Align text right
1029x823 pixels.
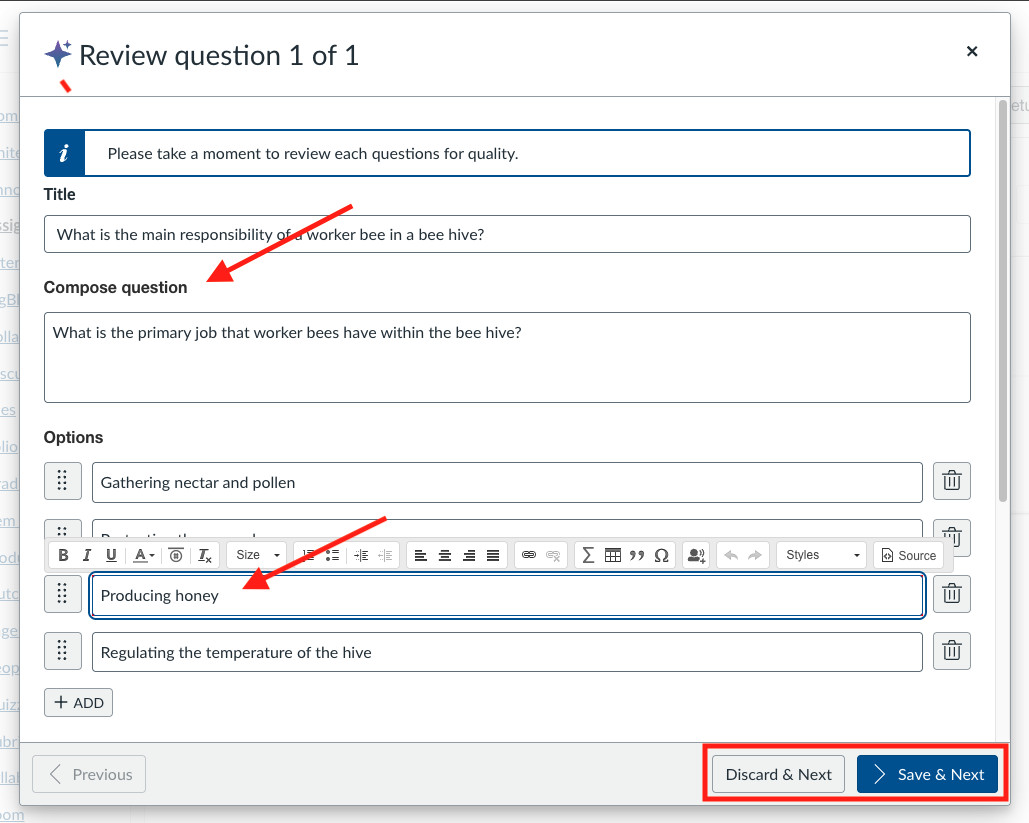click(x=469, y=555)
